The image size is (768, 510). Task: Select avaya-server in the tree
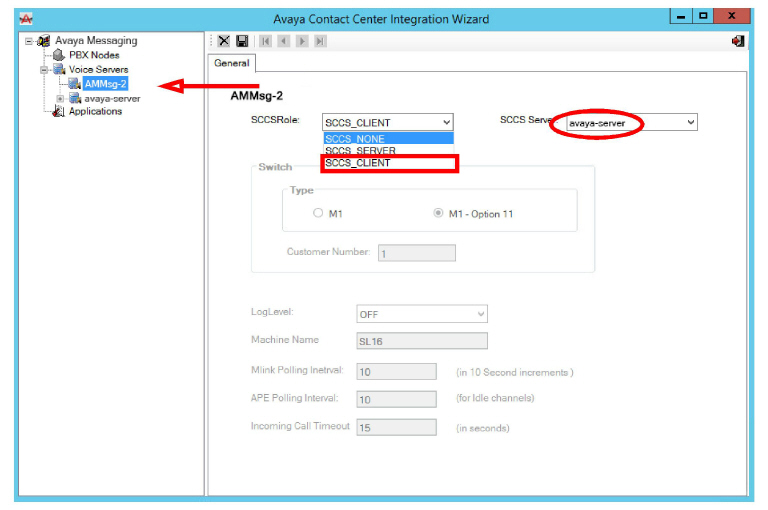point(112,98)
